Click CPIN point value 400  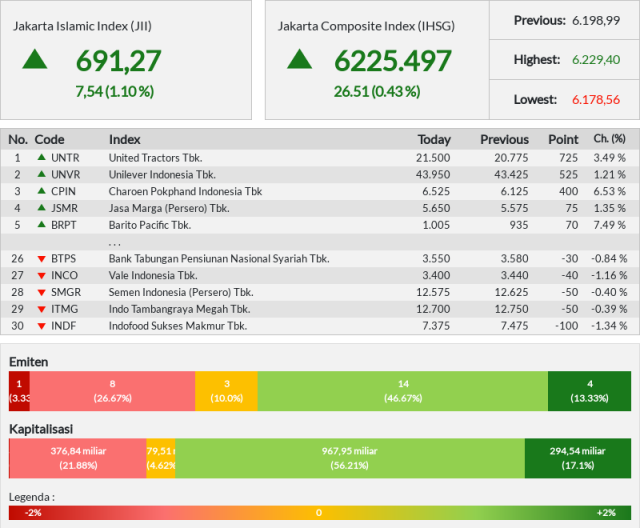click(569, 191)
